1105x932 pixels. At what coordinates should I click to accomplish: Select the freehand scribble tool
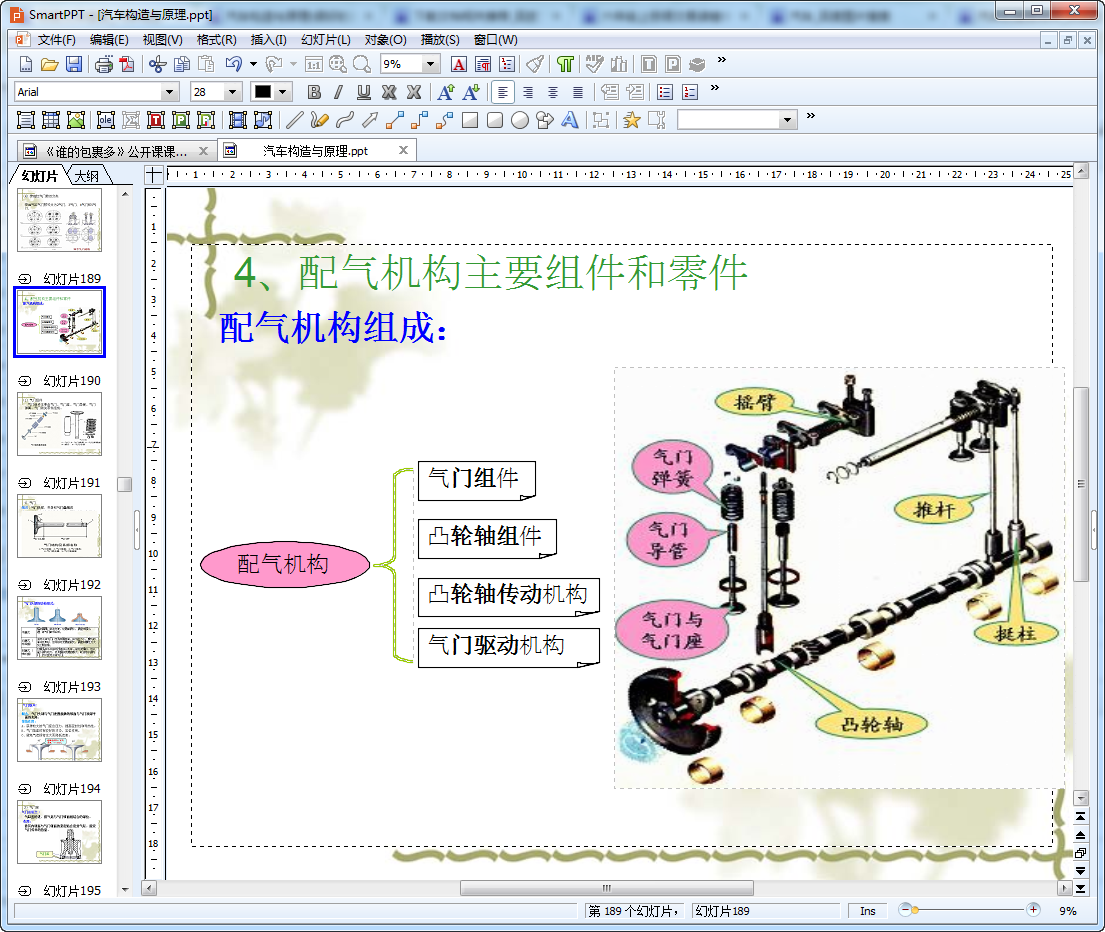coord(319,120)
